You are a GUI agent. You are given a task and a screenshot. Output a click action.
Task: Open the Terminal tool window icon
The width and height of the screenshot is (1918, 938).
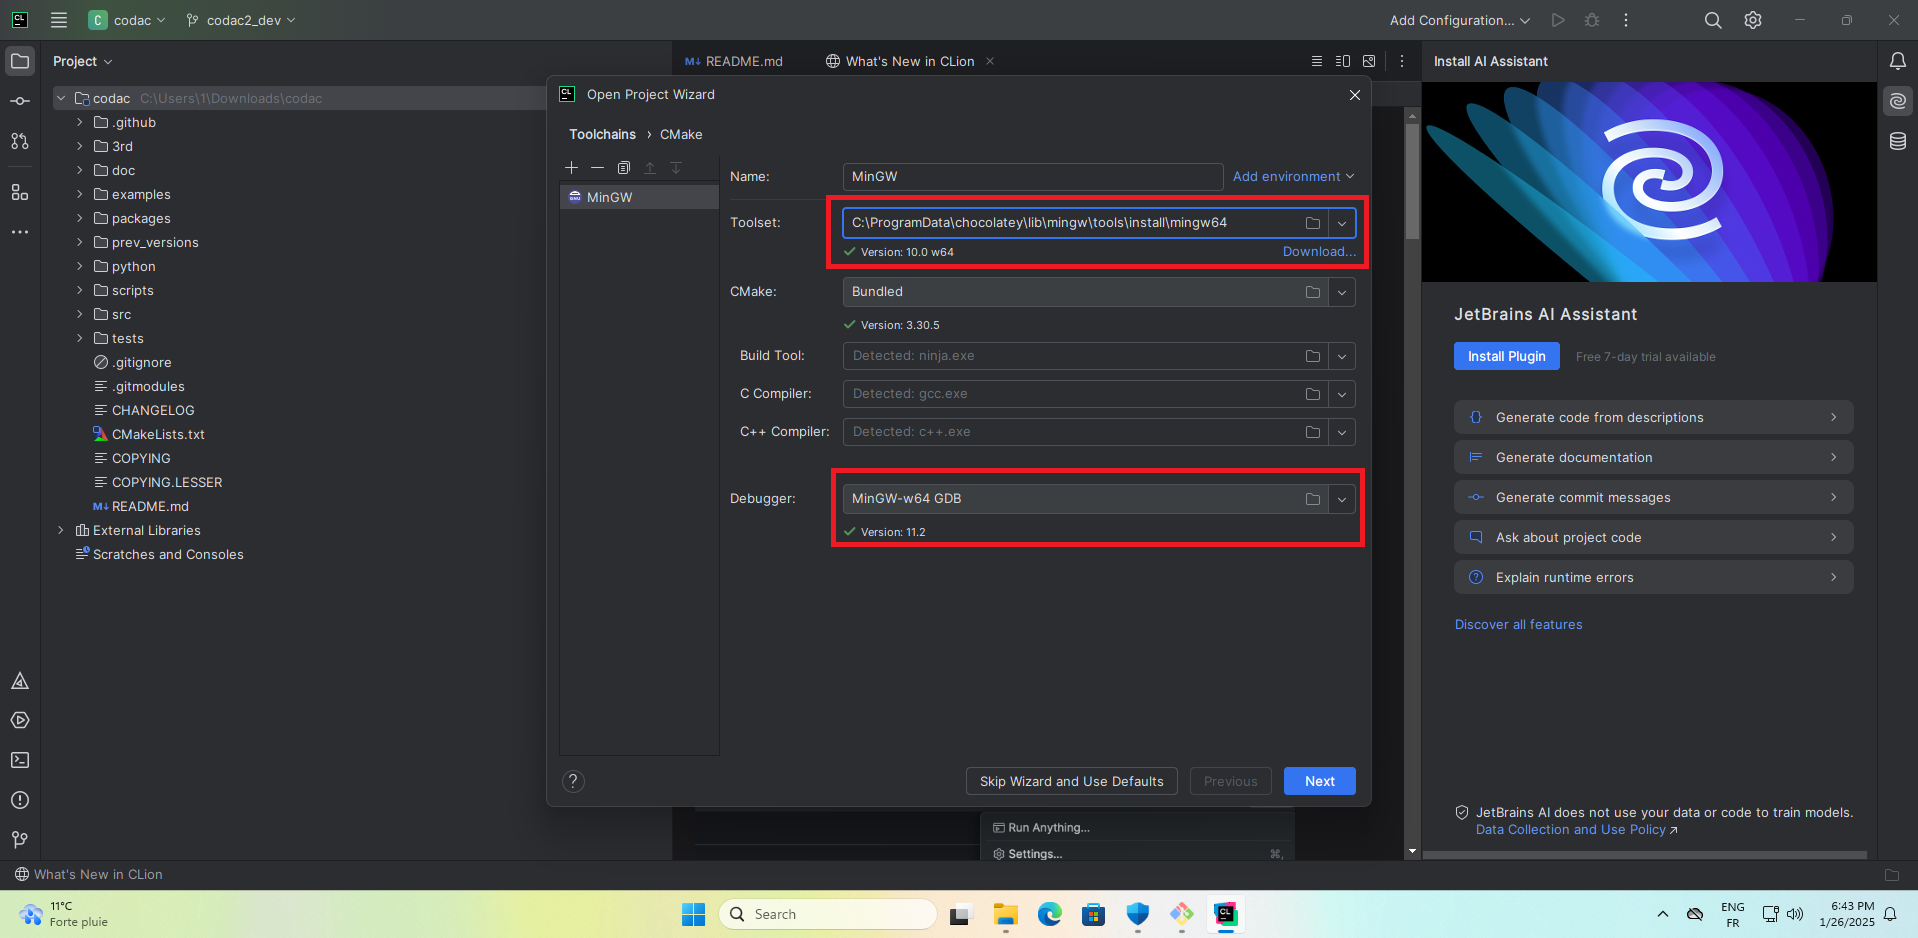20,760
